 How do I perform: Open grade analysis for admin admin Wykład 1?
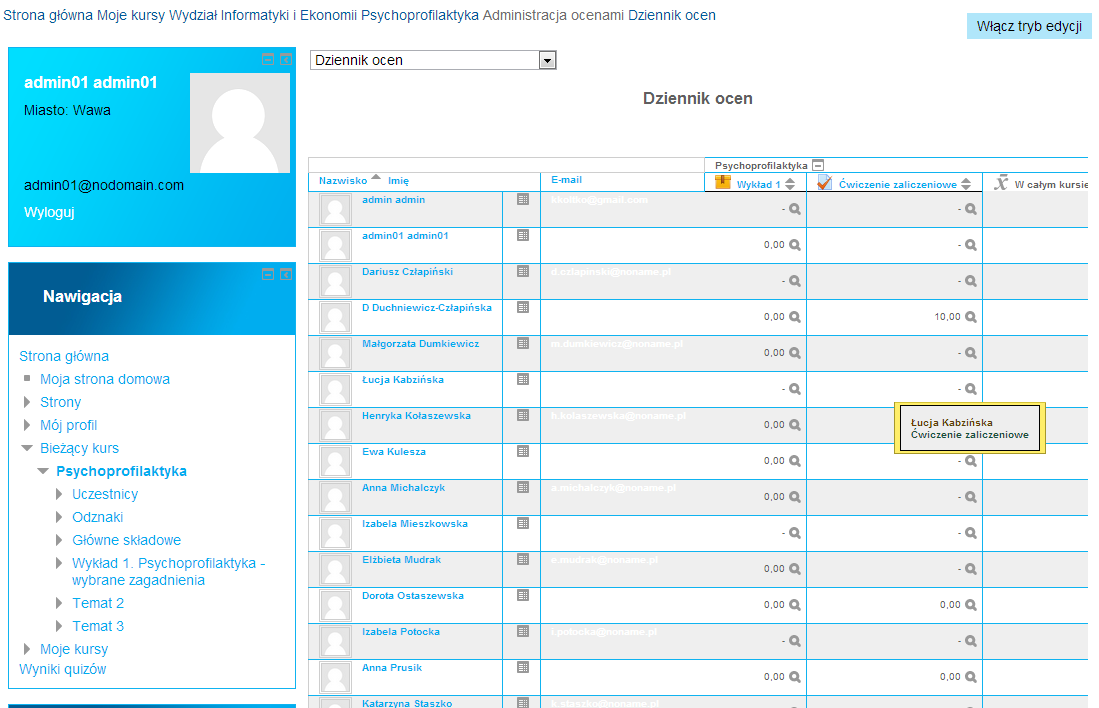pyautogui.click(x=795, y=209)
